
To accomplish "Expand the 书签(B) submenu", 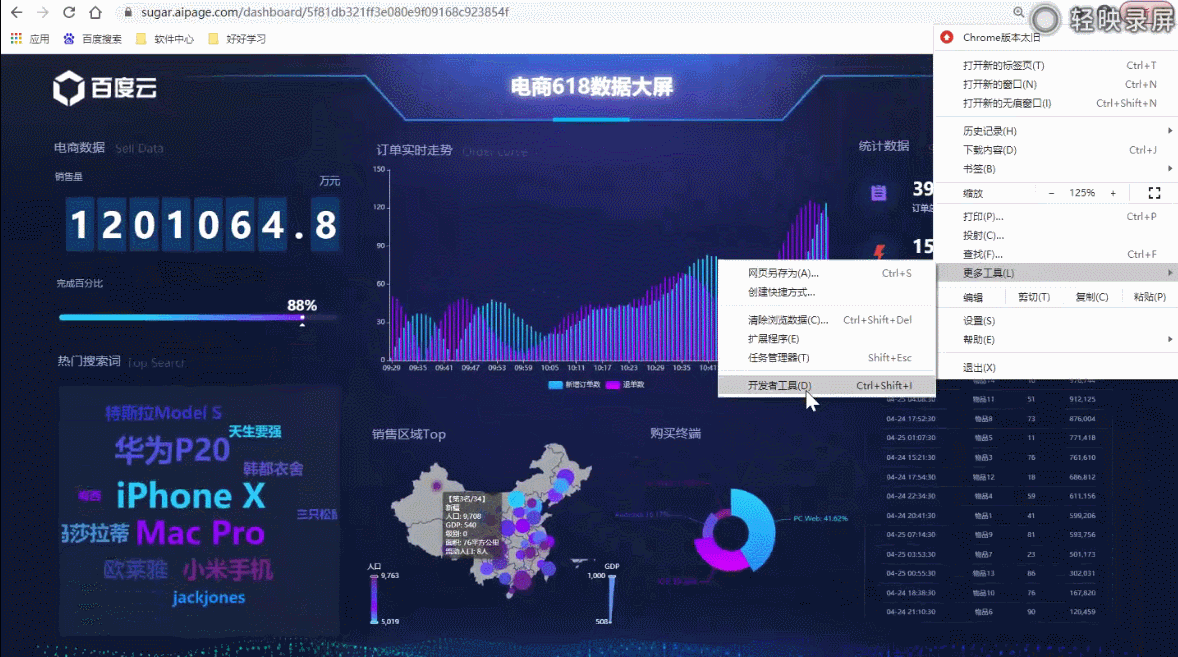I will pos(1056,169).
